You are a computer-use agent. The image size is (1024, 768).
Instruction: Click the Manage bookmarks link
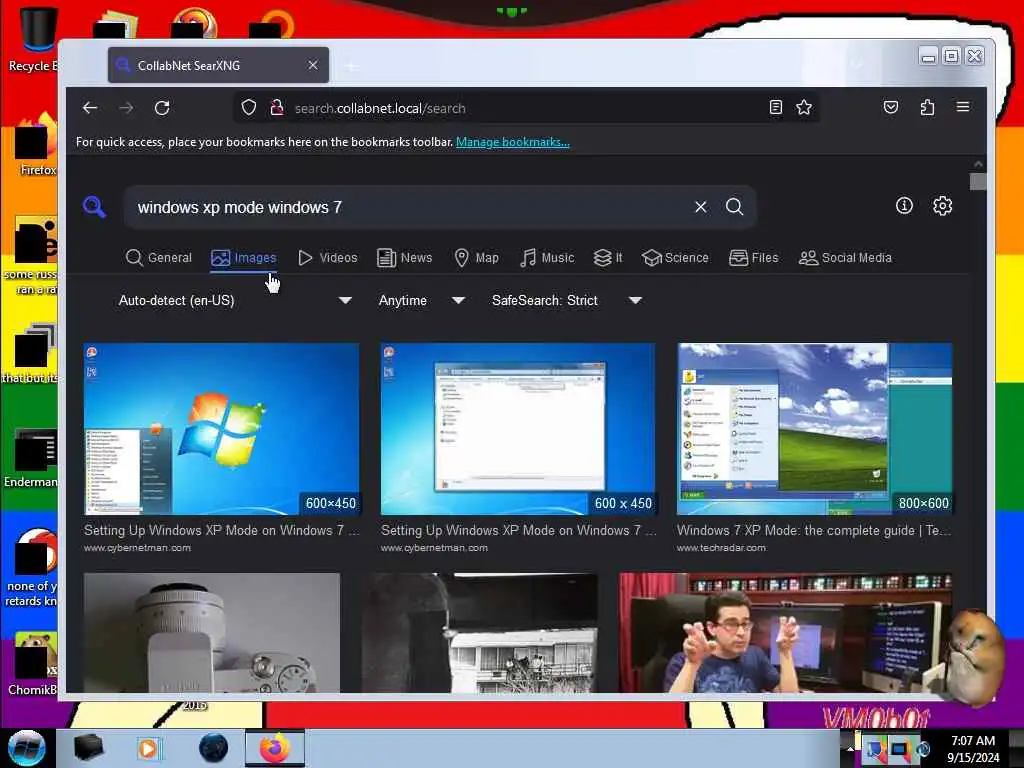click(513, 142)
